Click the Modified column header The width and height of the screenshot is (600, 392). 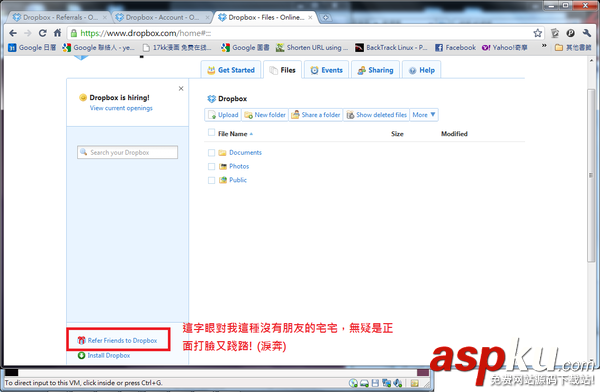[454, 134]
